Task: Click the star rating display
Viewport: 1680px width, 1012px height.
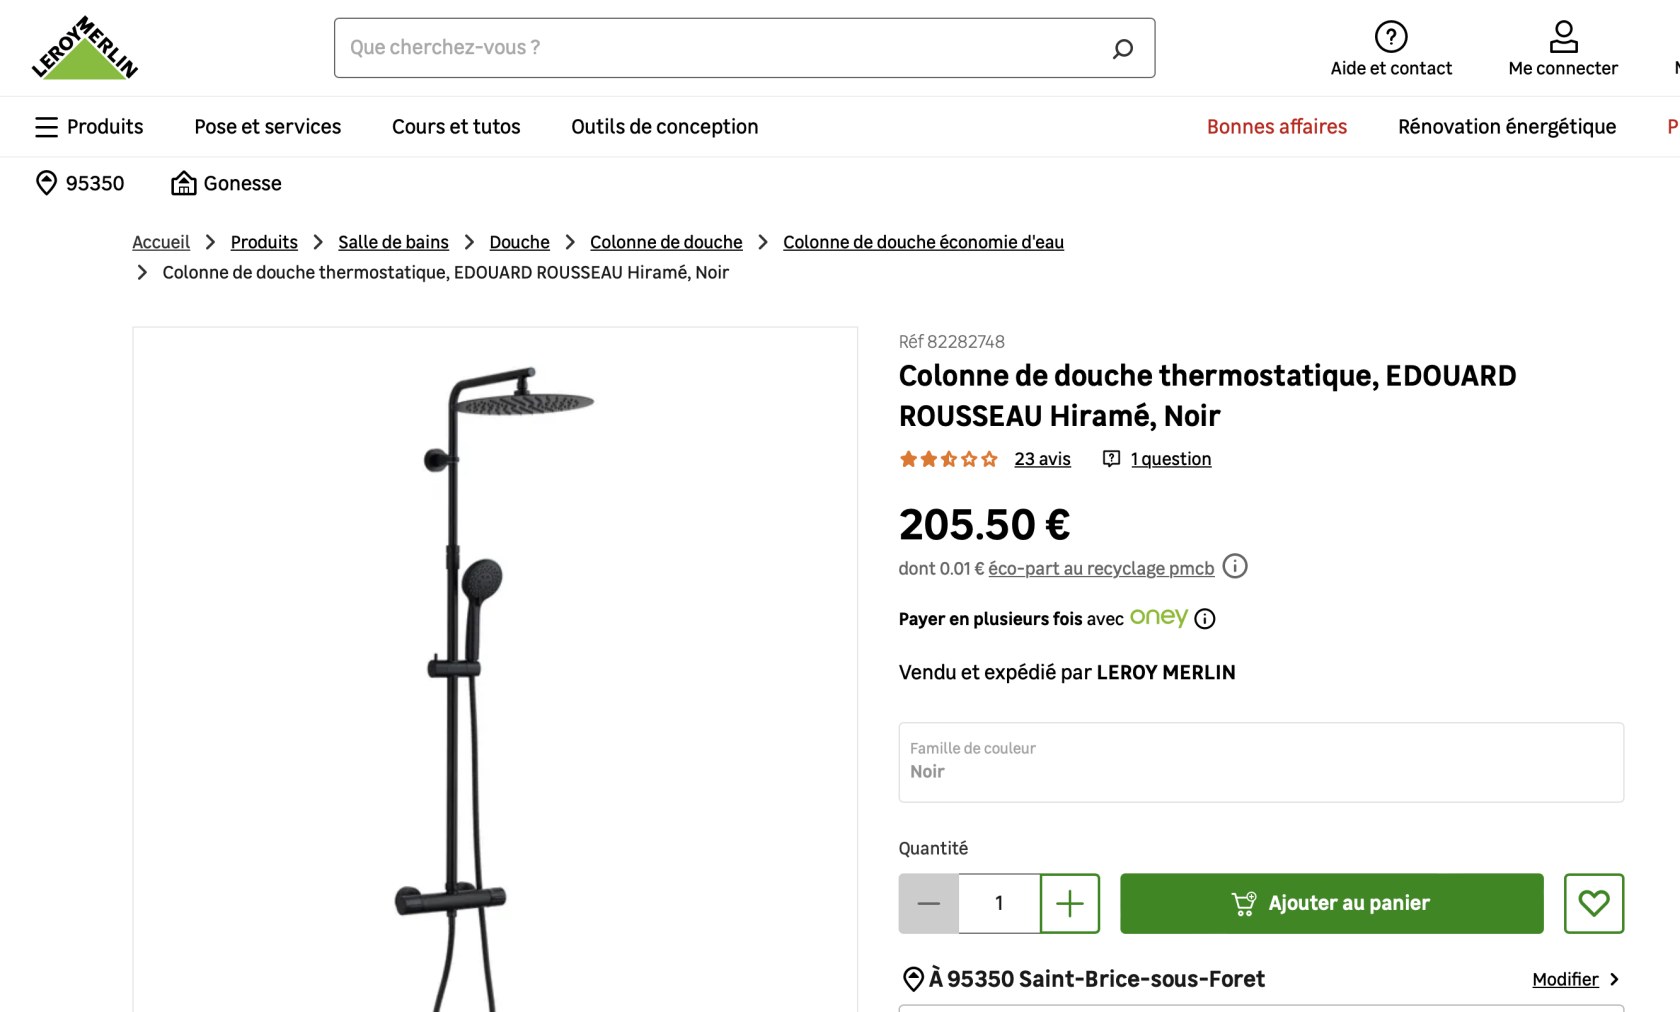Action: (948, 459)
